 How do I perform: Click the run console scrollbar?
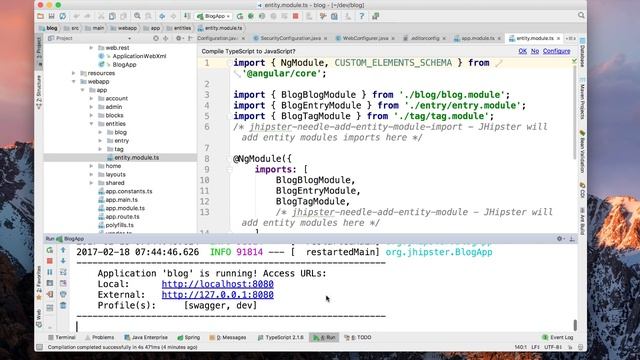coord(576,325)
